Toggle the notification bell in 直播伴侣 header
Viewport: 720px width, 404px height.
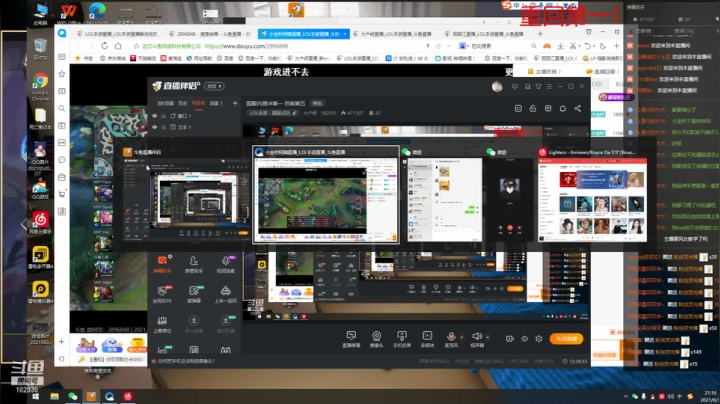point(562,108)
